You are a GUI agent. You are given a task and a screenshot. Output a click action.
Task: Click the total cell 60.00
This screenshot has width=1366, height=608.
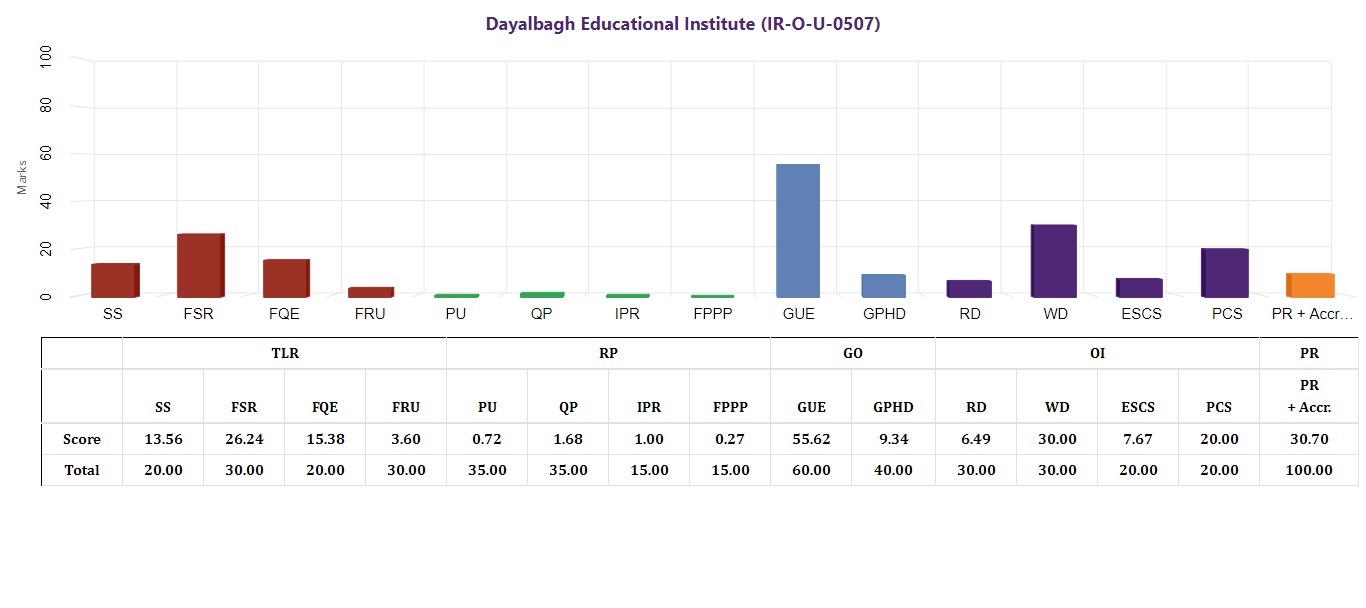click(x=811, y=470)
